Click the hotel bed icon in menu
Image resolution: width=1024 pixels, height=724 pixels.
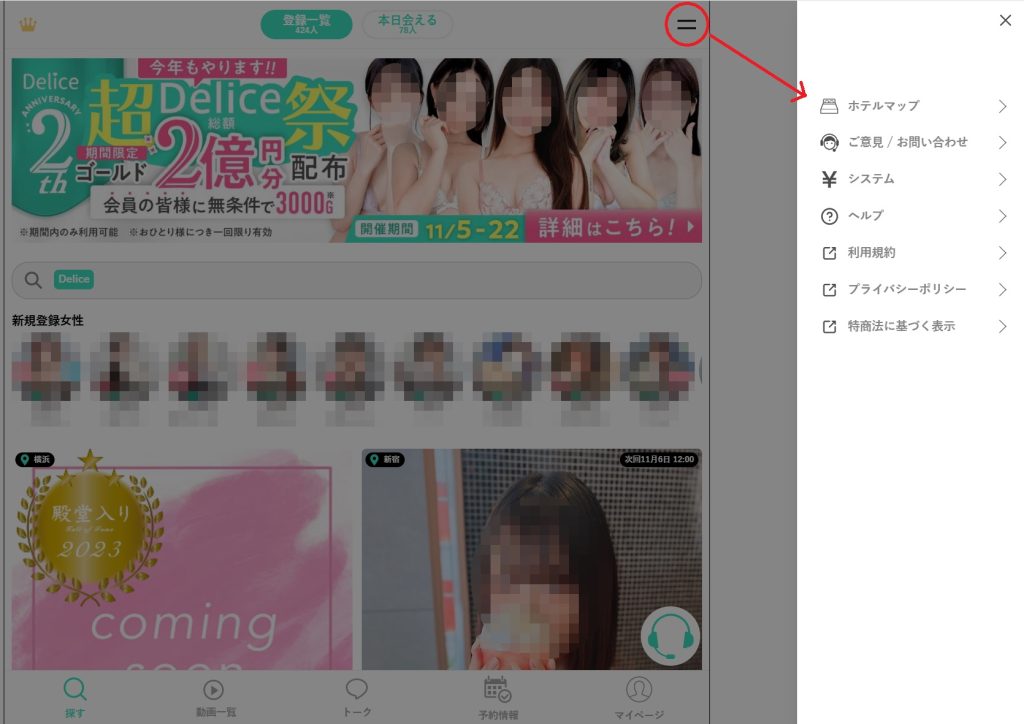coord(828,106)
